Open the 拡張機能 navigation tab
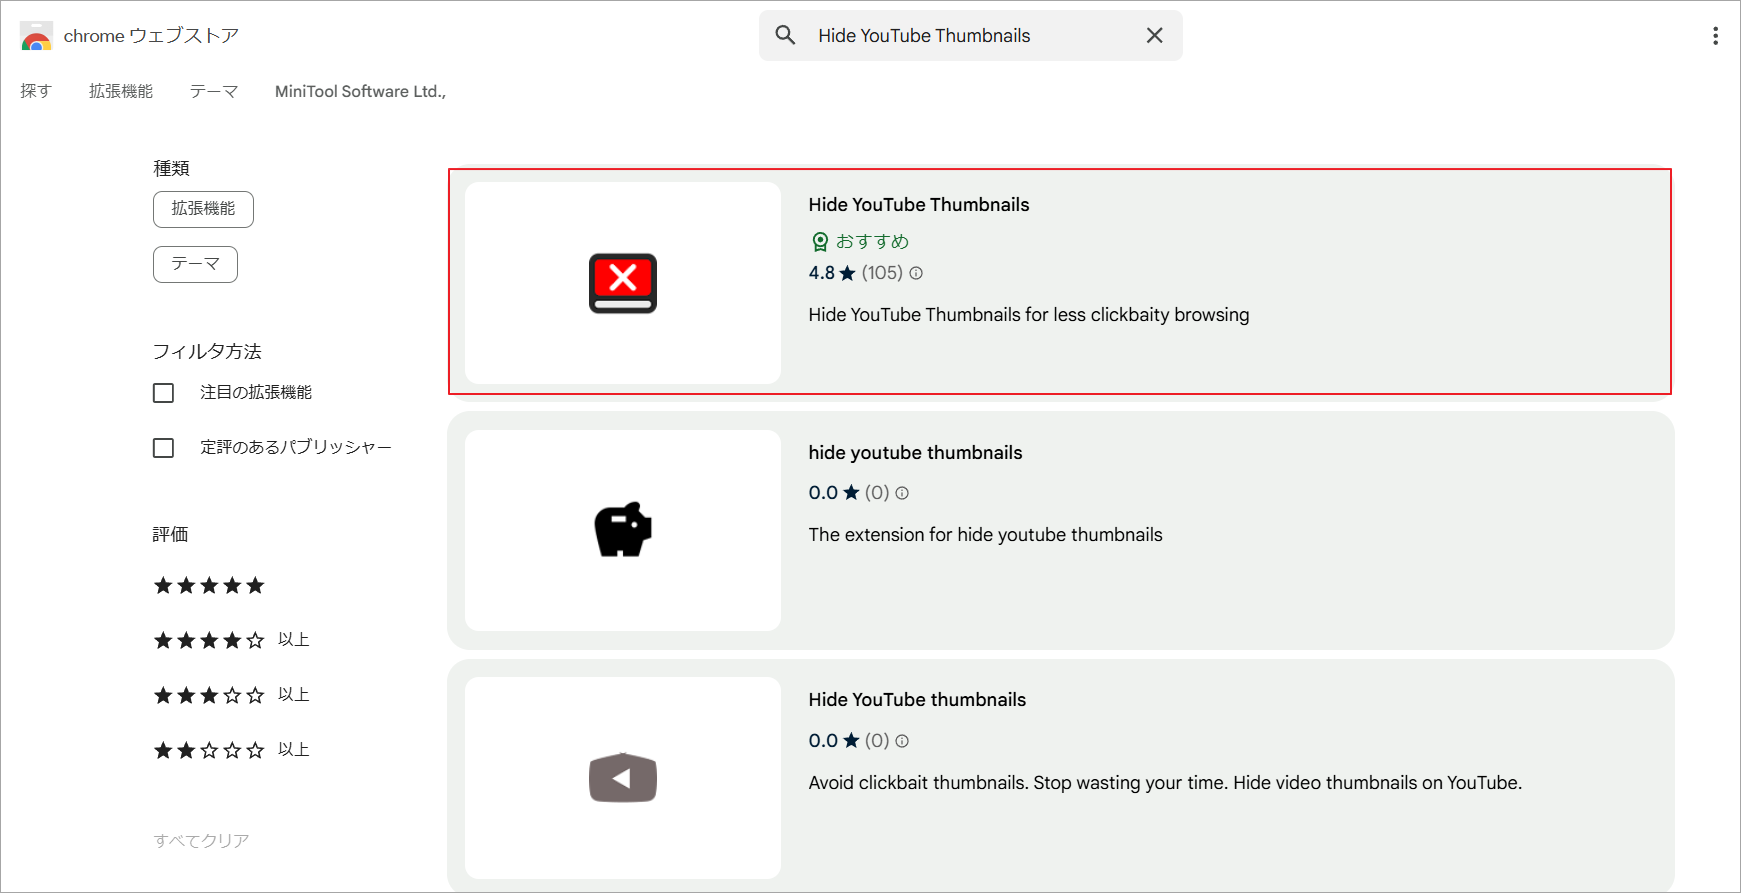This screenshot has width=1741, height=893. pyautogui.click(x=121, y=91)
